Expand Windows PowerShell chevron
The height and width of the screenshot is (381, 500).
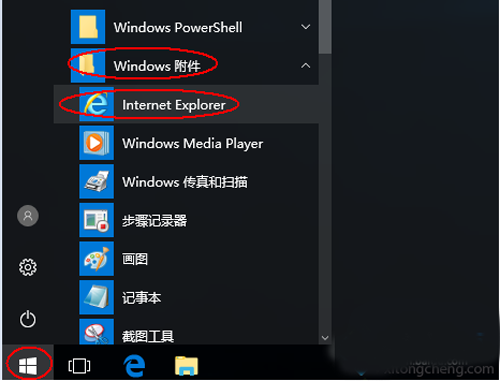coord(306,27)
